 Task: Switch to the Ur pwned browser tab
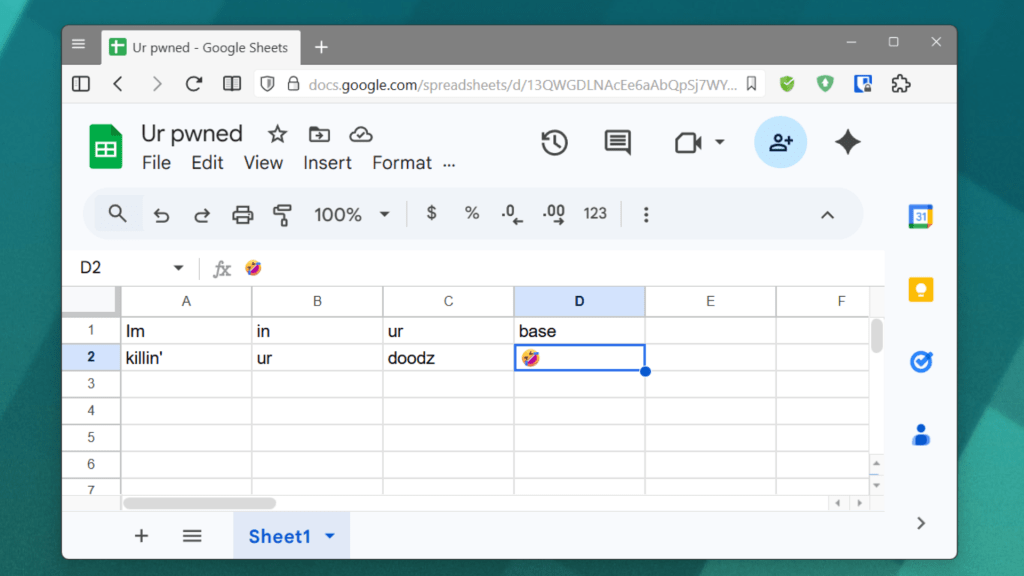(200, 46)
